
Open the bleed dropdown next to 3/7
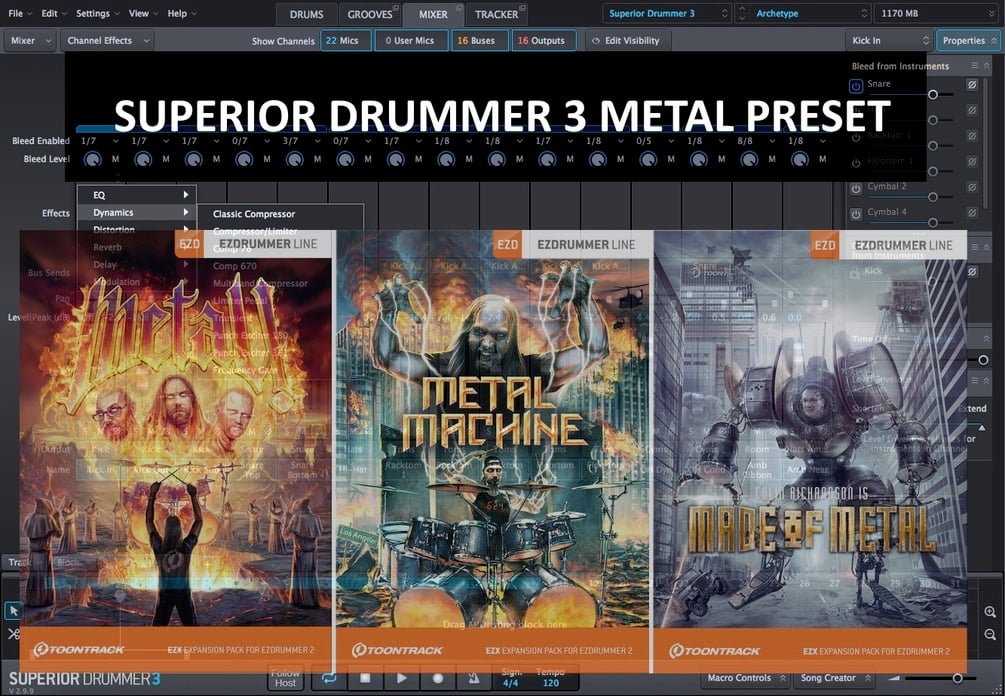317,141
